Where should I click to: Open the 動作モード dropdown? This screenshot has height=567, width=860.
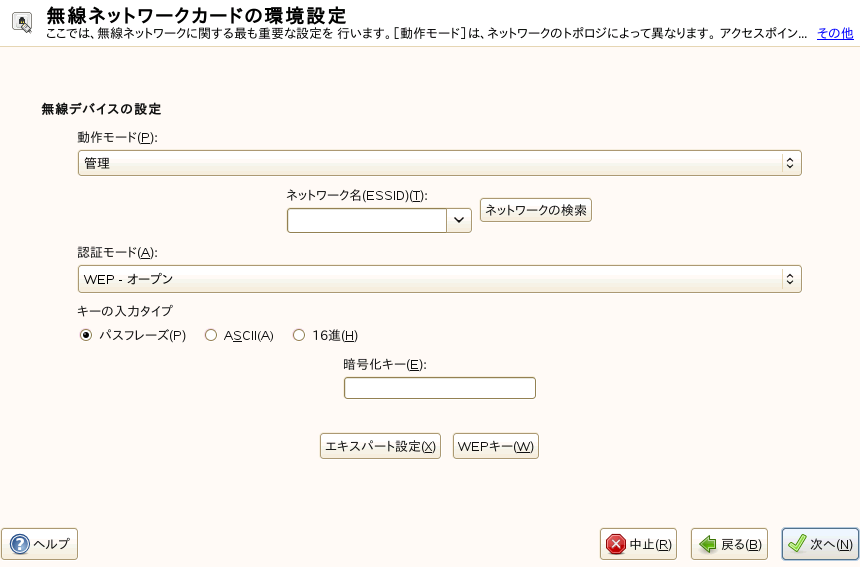(439, 163)
